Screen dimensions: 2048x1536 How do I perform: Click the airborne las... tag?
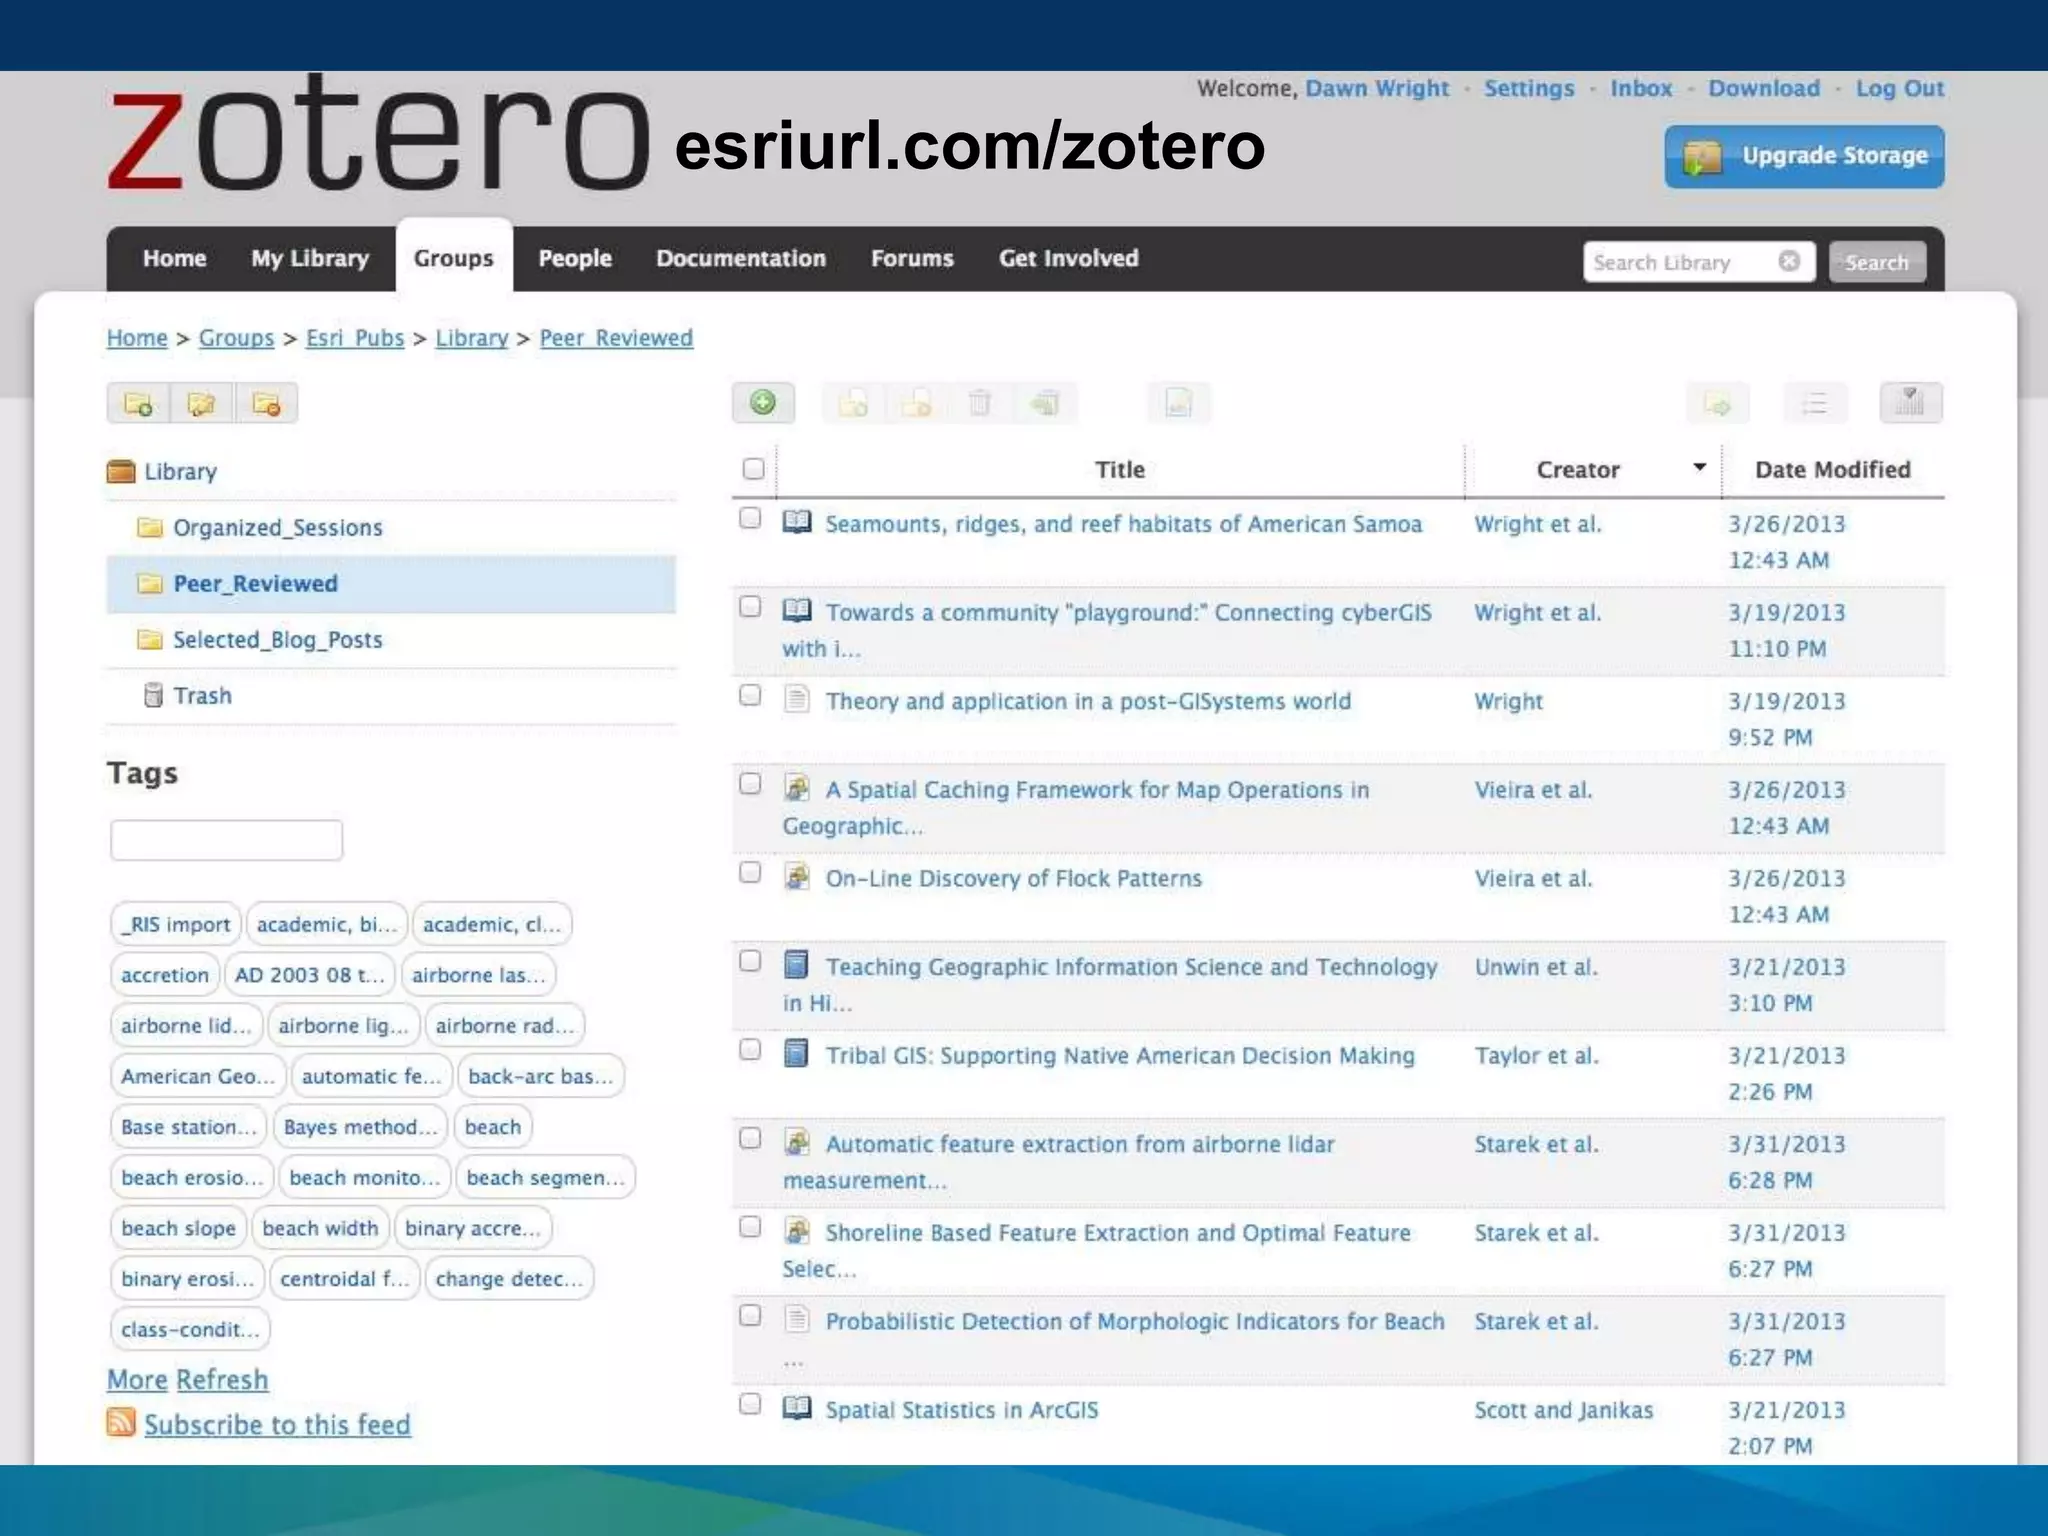click(478, 975)
